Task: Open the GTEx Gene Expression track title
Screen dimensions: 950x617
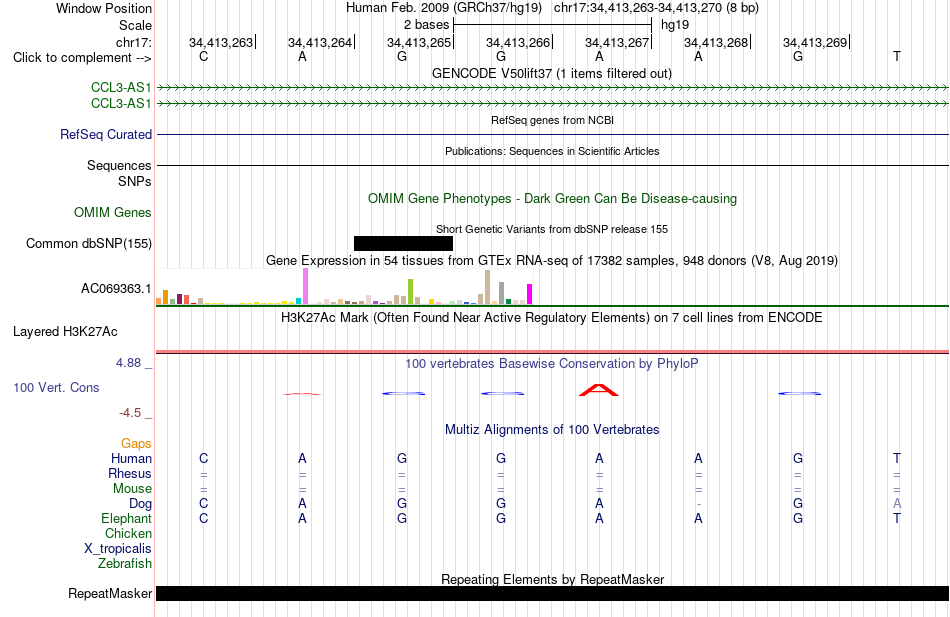Action: (552, 261)
